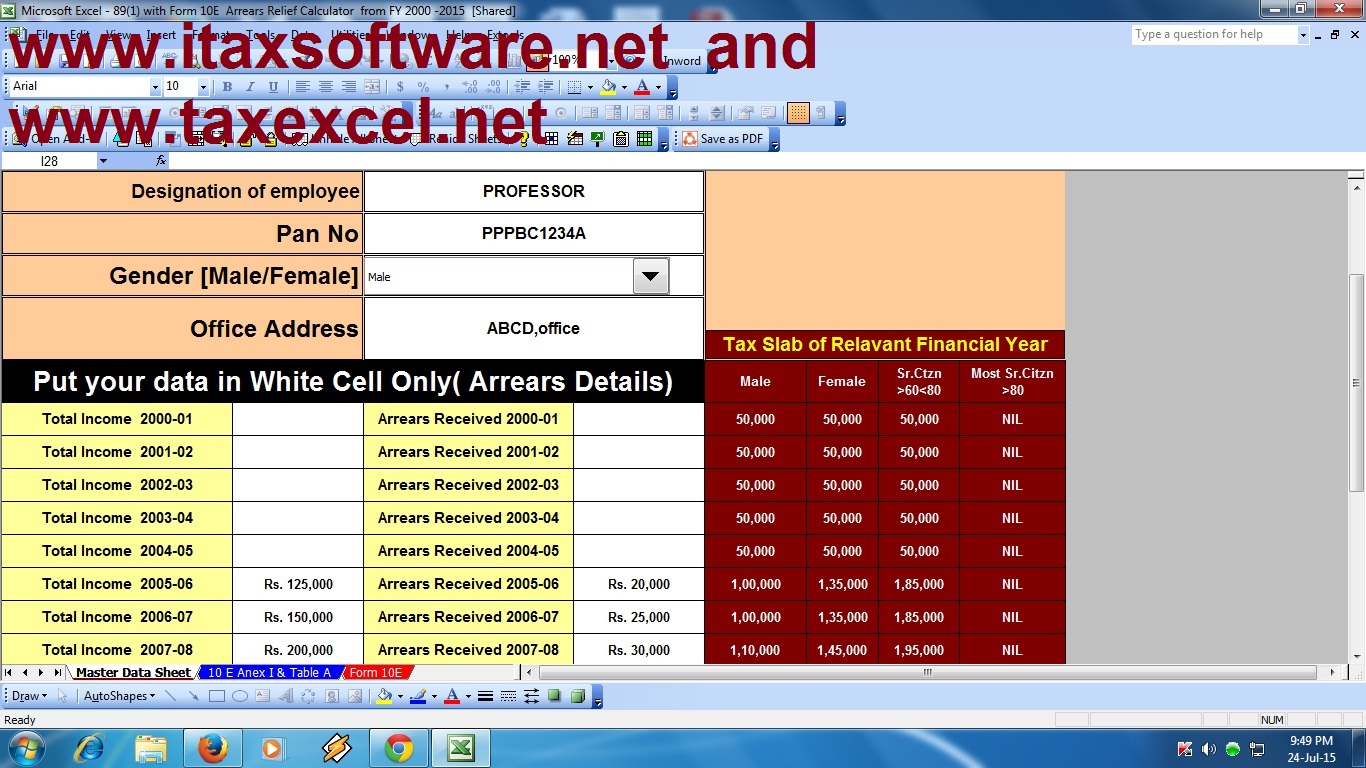1366x768 pixels.
Task: Decrease the cell indent
Action: click(x=522, y=87)
